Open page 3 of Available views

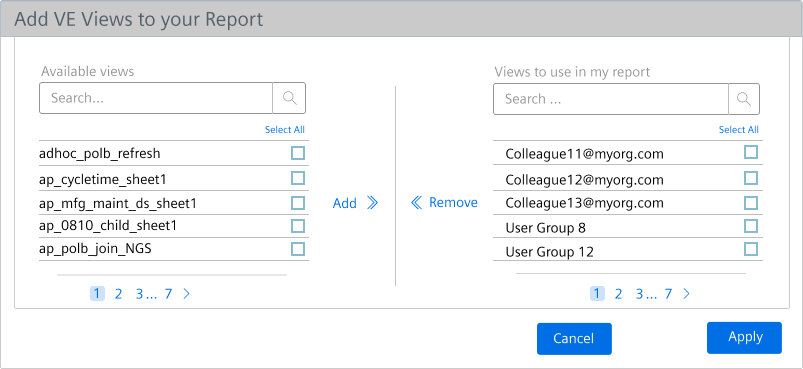[x=139, y=294]
